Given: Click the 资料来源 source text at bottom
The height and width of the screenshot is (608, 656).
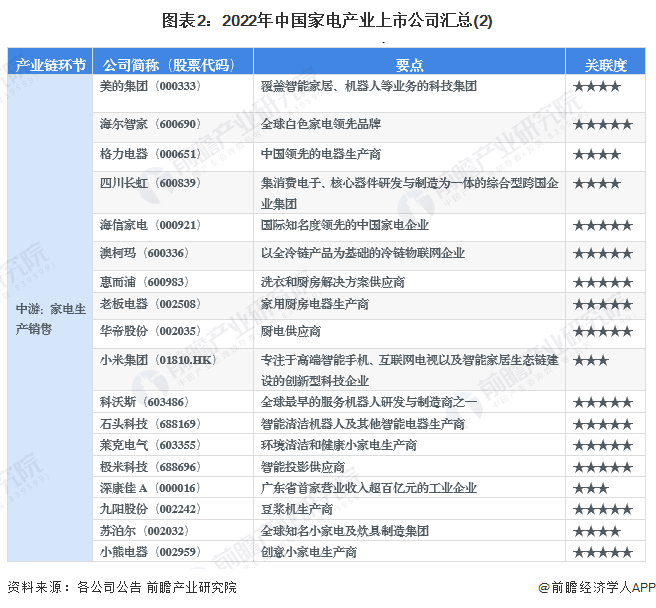Looking at the screenshot, I should (x=122, y=588).
